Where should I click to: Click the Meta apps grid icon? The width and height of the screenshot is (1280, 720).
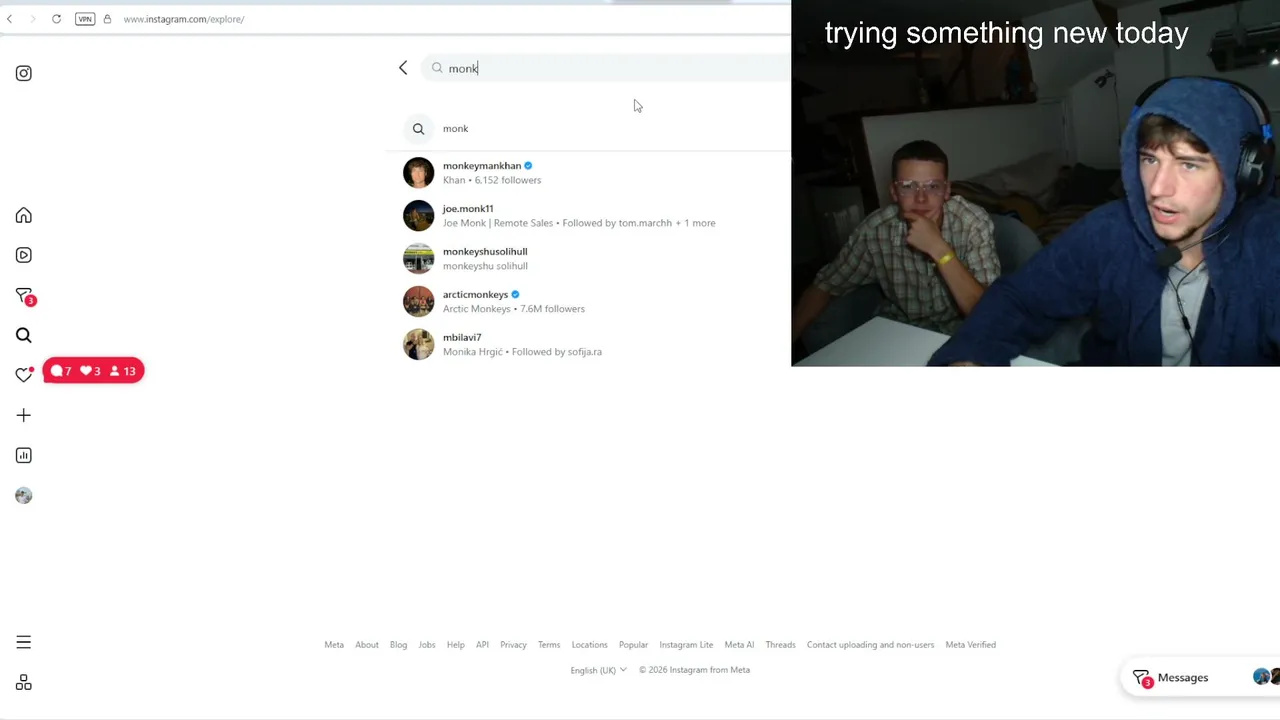click(x=24, y=683)
